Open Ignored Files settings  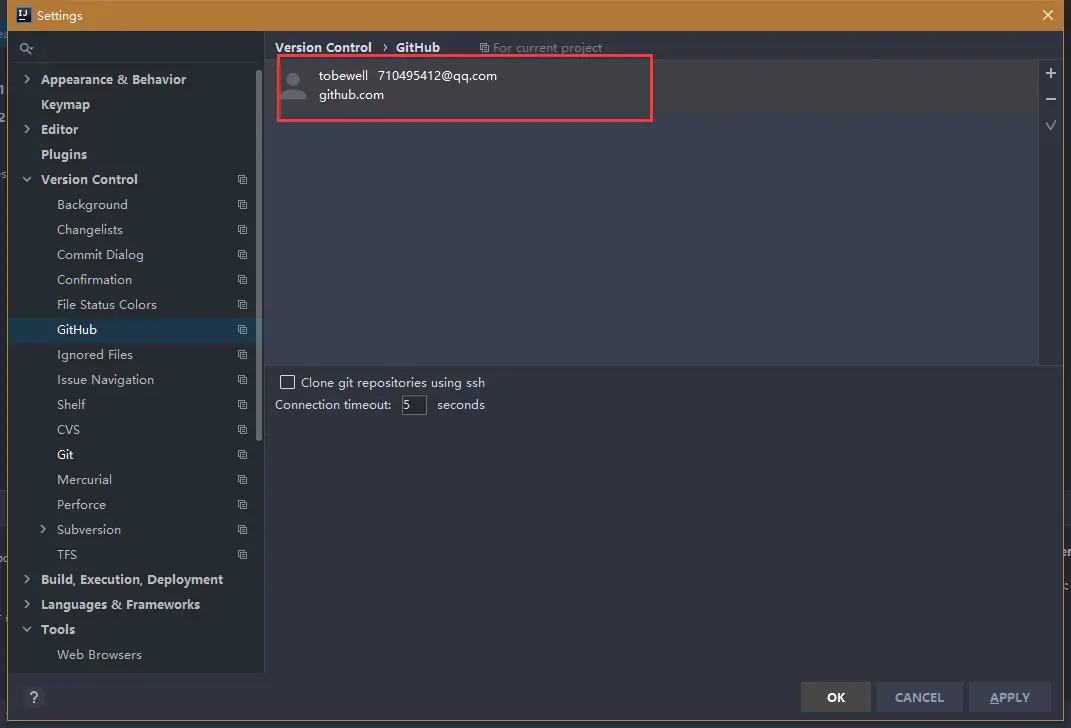click(x=94, y=354)
